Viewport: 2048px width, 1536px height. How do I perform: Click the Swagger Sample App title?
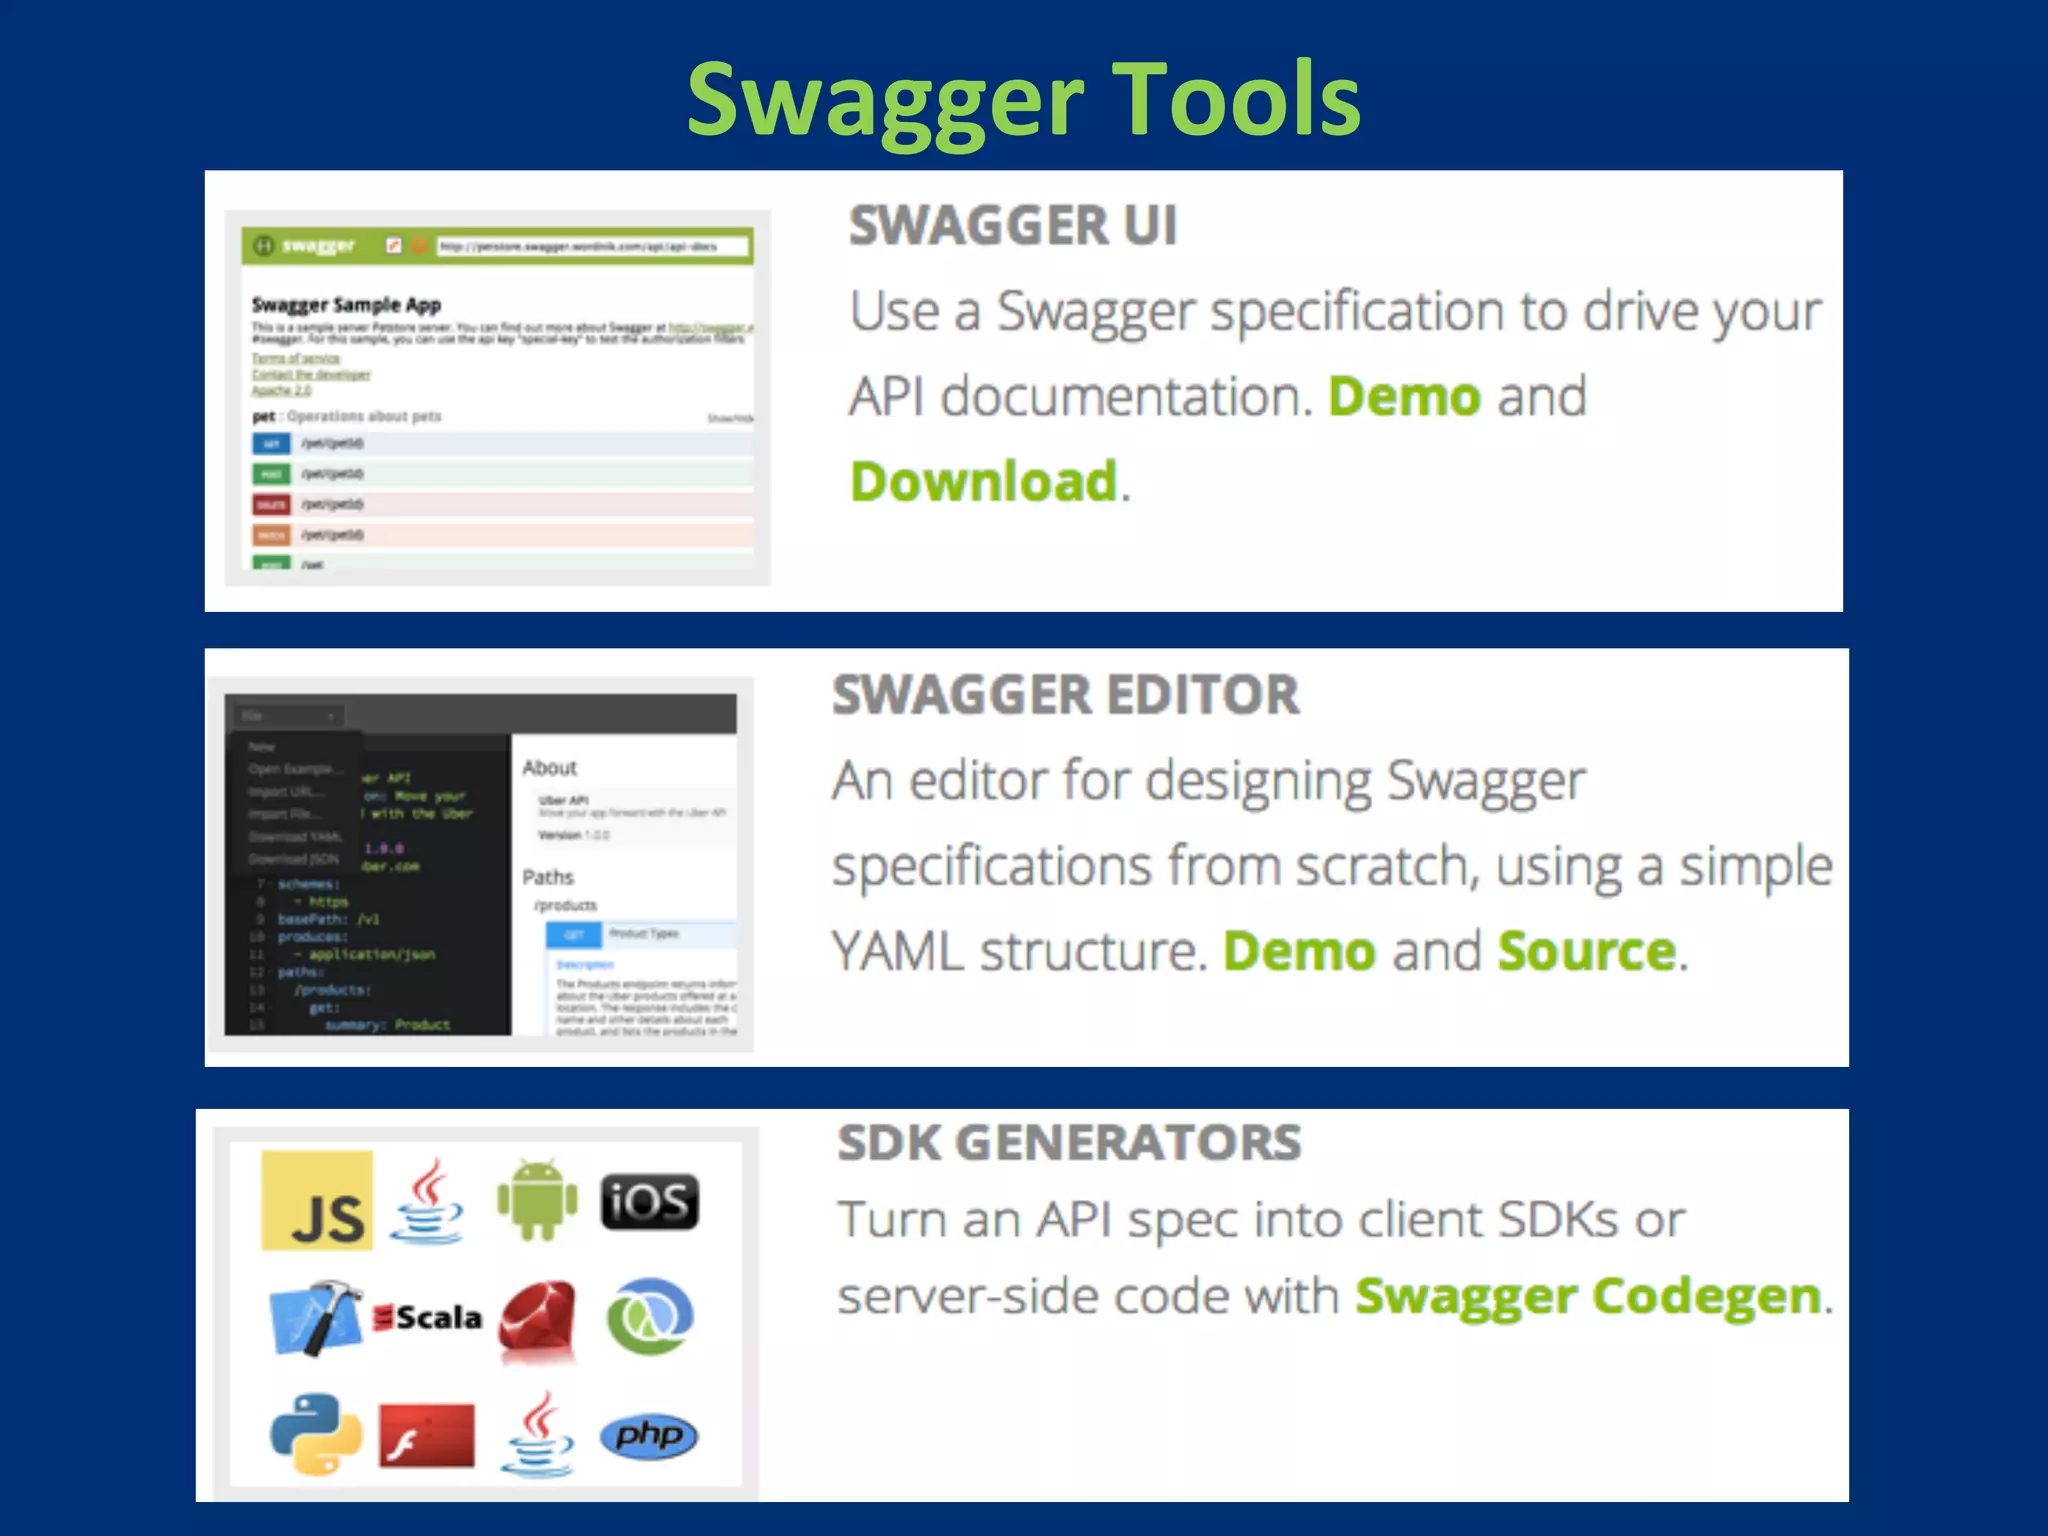point(346,304)
